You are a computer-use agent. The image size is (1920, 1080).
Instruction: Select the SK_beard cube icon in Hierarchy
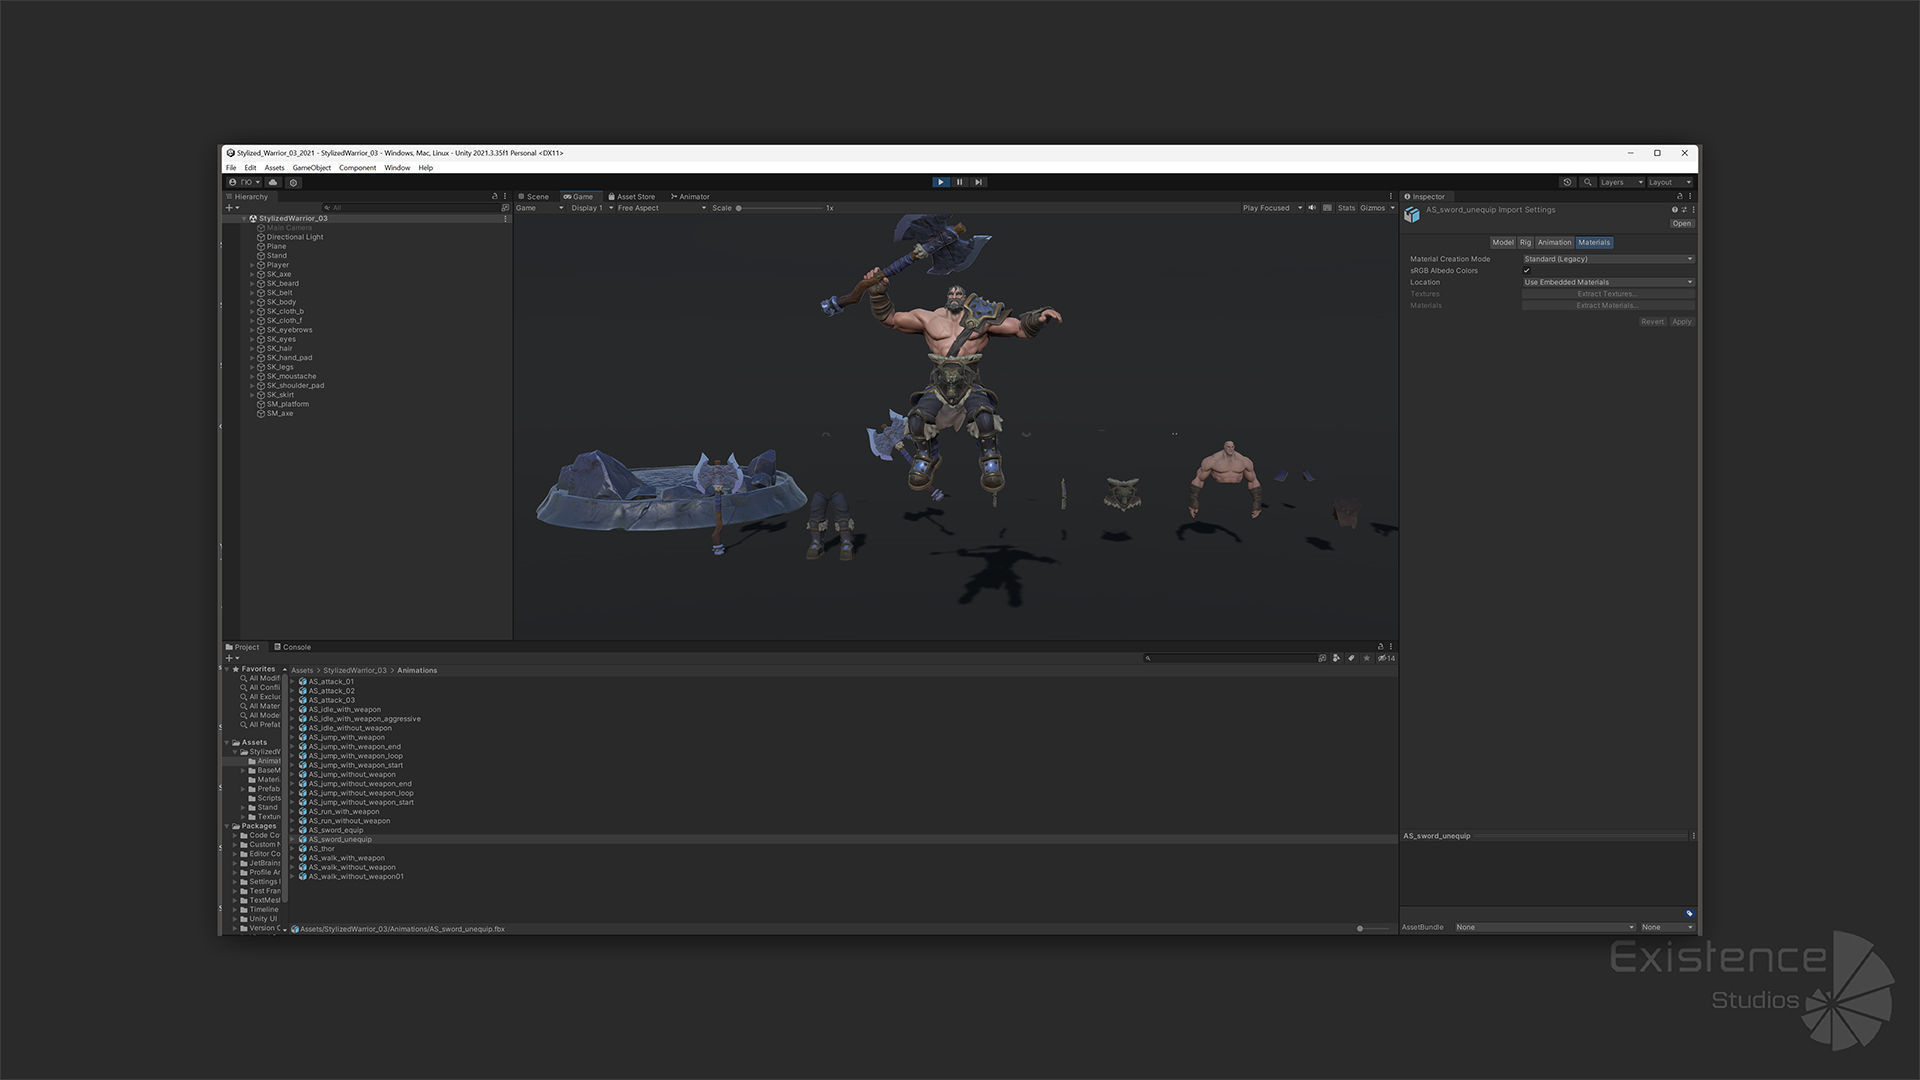pyautogui.click(x=261, y=283)
